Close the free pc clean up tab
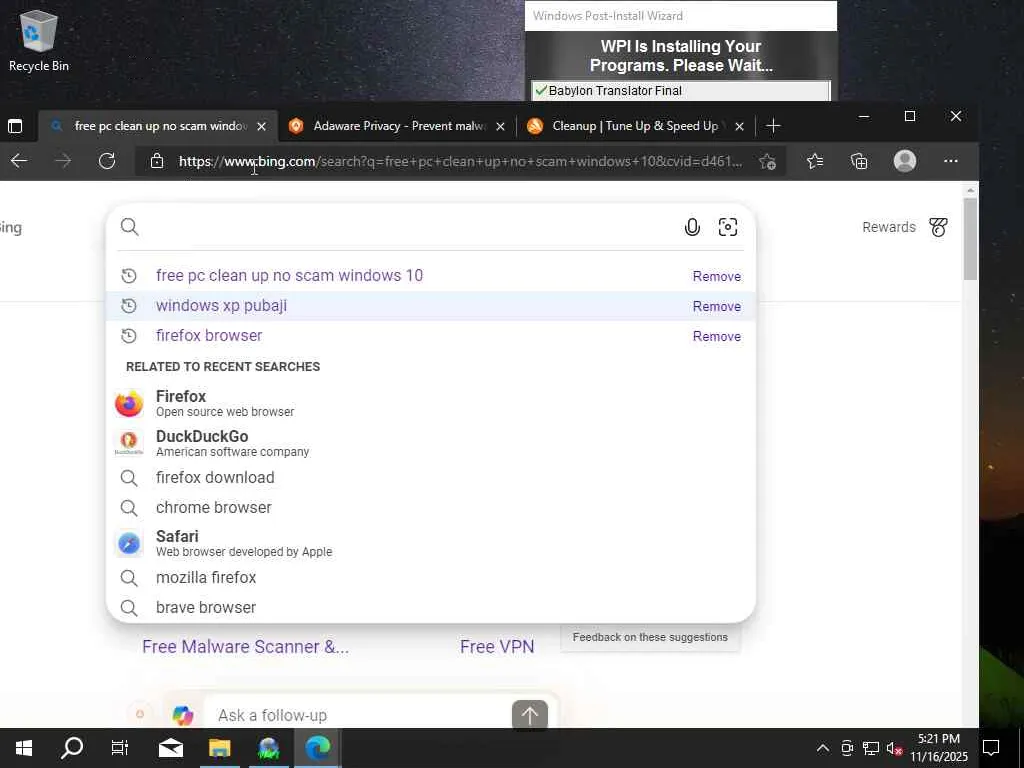This screenshot has width=1024, height=768. click(261, 126)
